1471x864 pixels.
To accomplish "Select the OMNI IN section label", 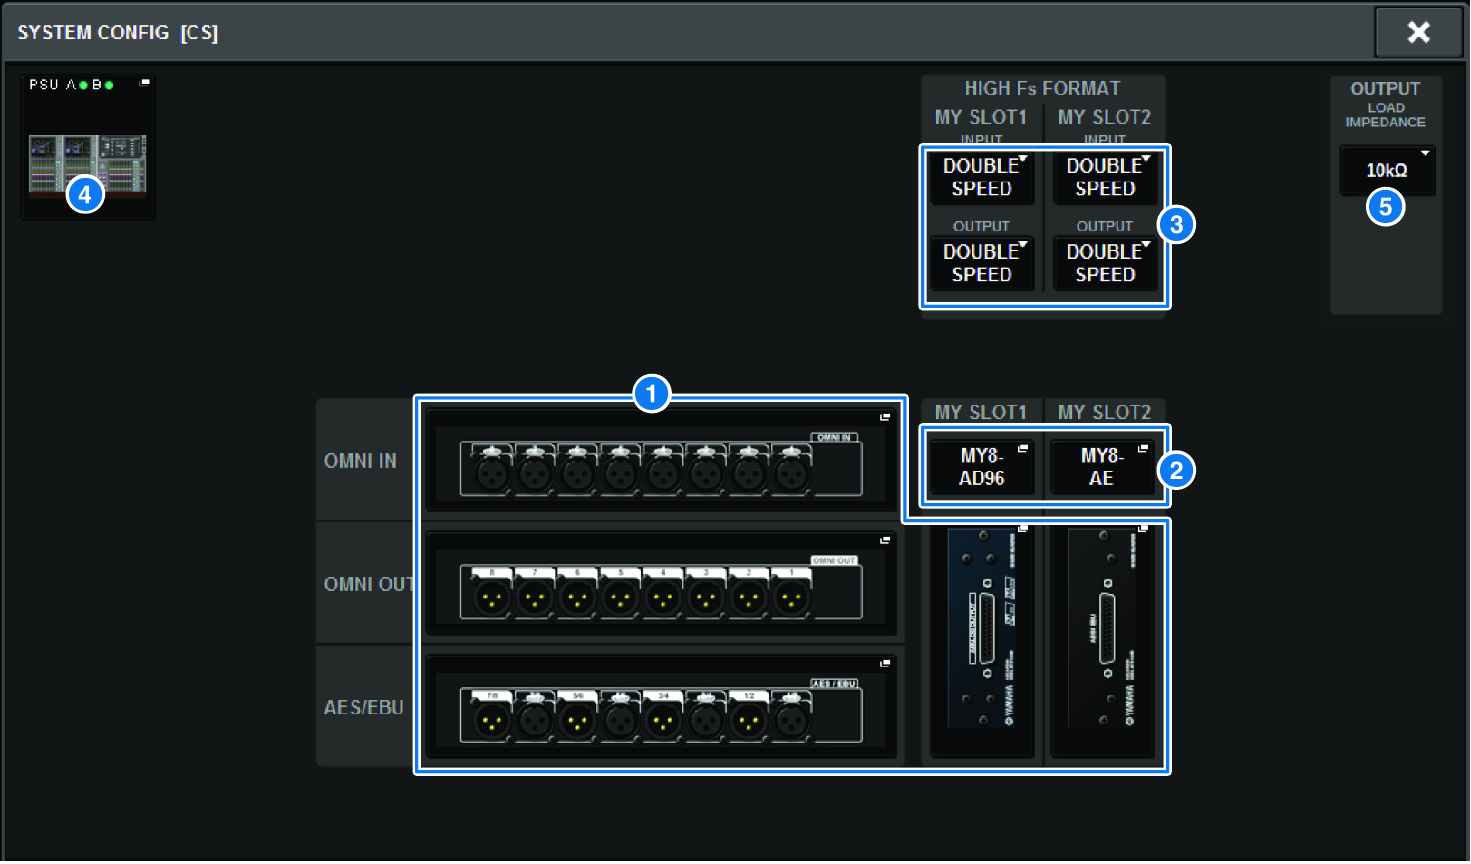I will (x=362, y=461).
